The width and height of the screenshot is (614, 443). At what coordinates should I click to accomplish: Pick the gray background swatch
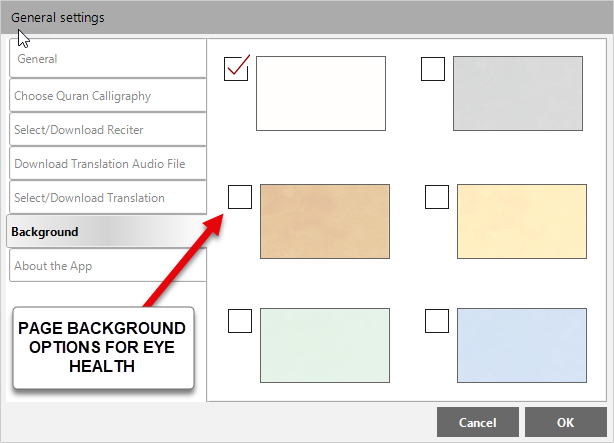(518, 93)
